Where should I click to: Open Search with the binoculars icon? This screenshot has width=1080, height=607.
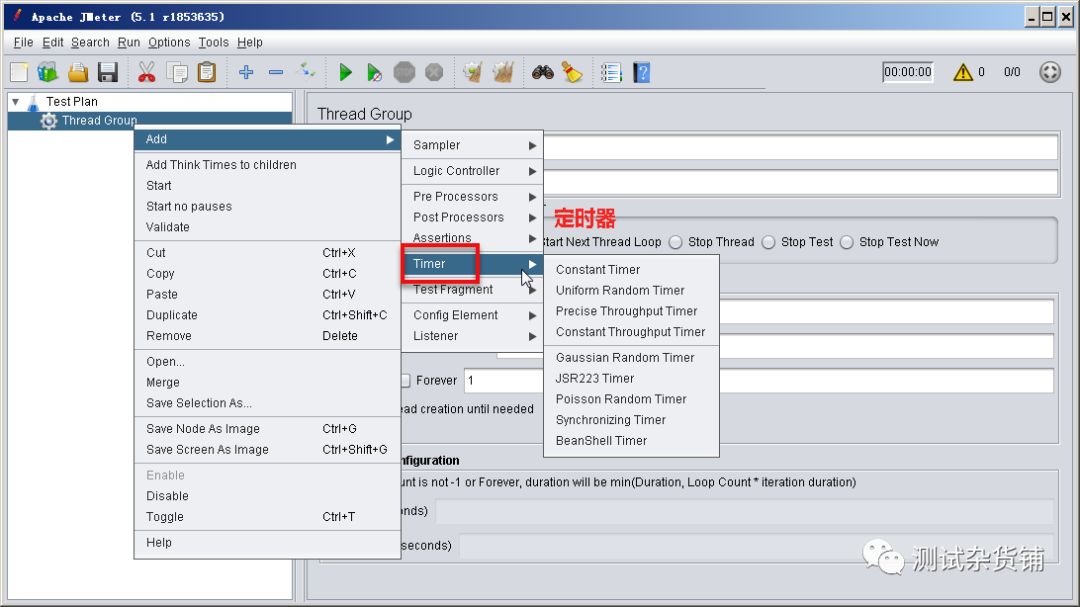pos(542,72)
